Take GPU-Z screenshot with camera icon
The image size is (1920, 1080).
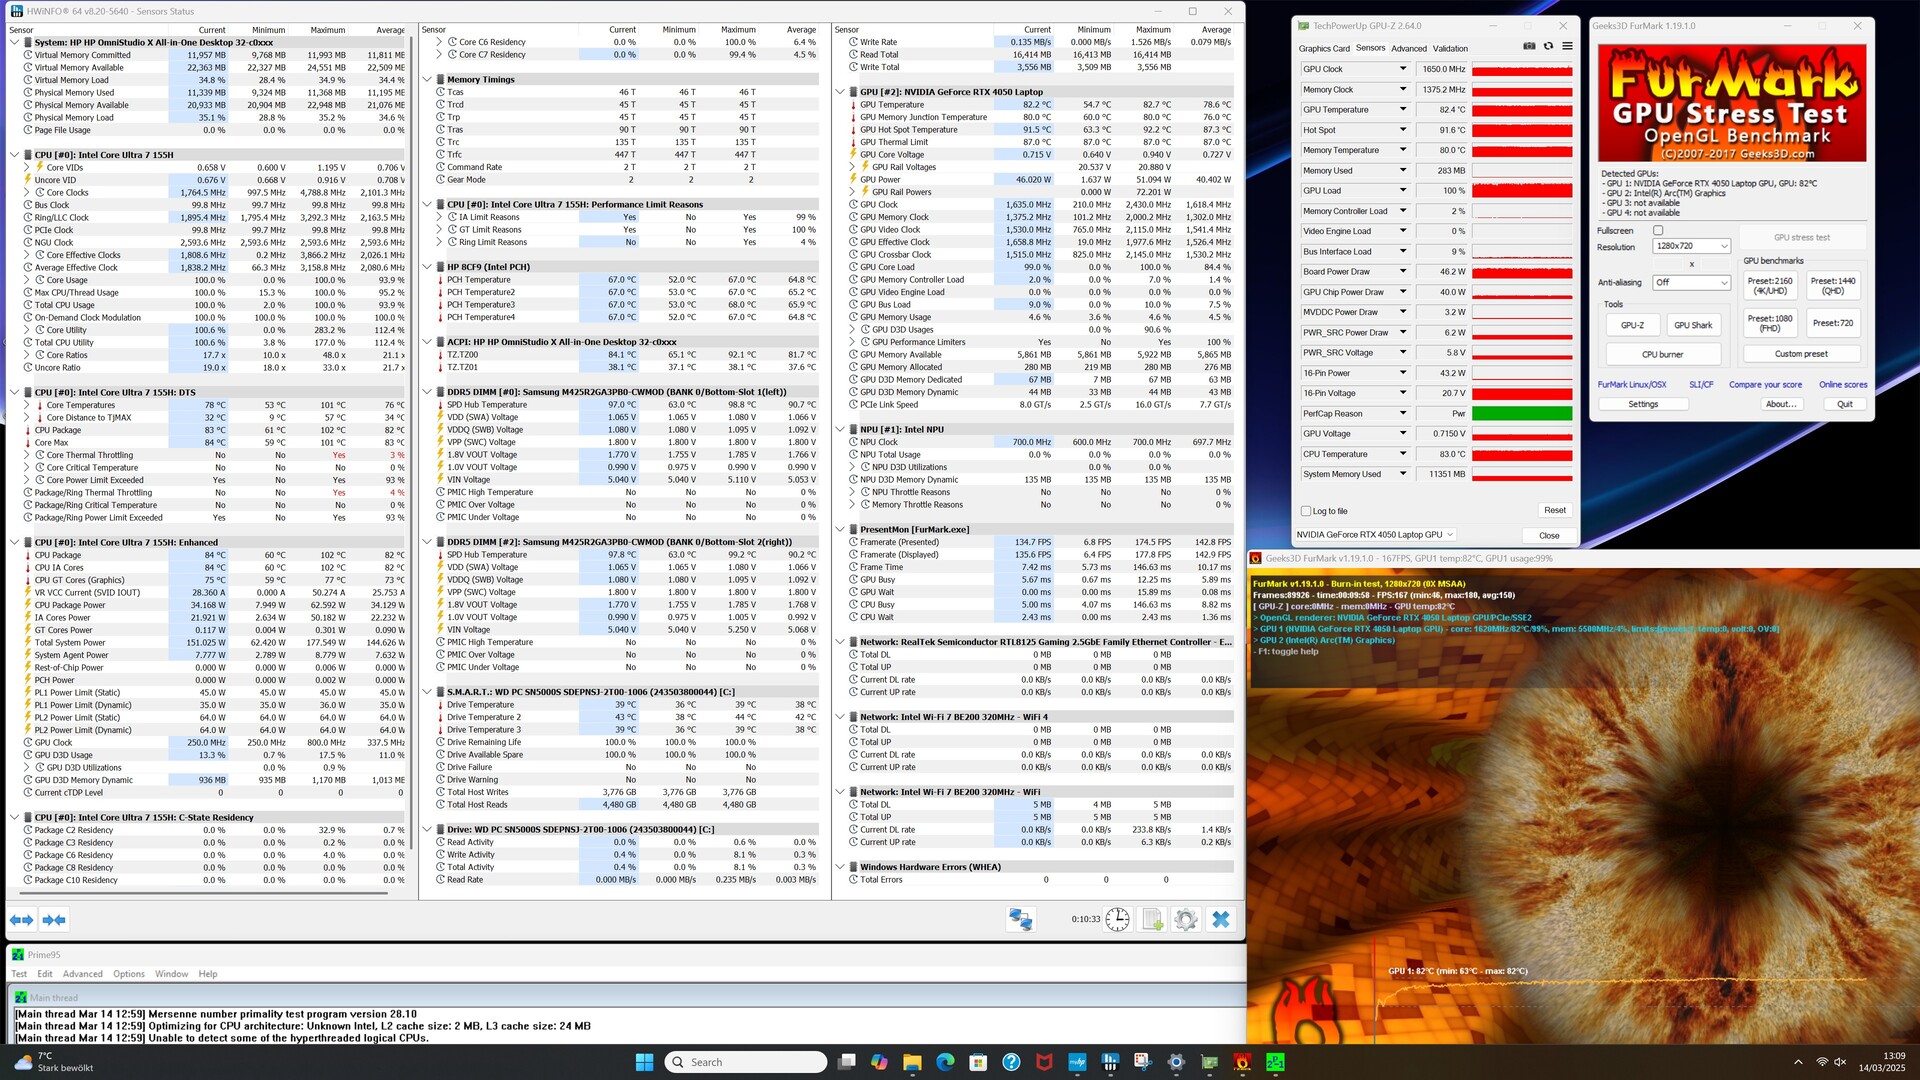(x=1529, y=46)
